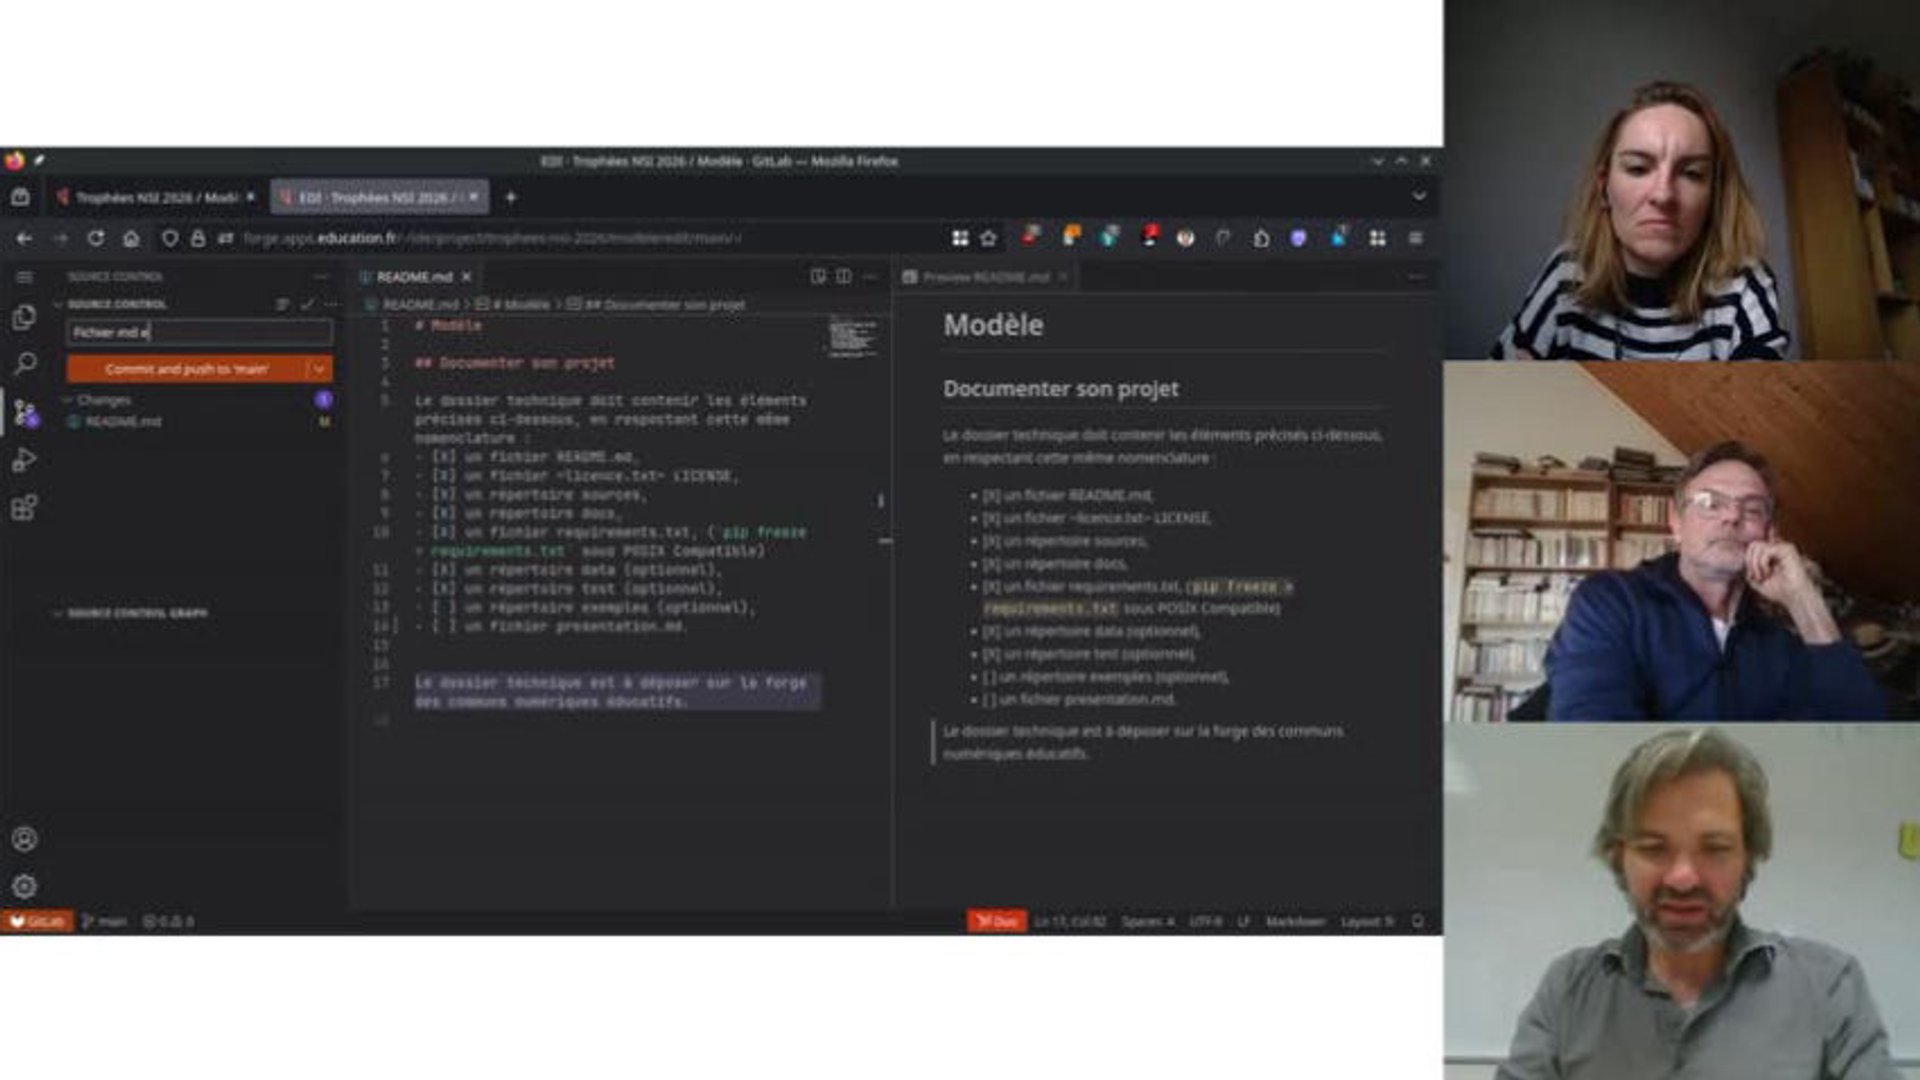Open more actions in the Source Control view title
The height and width of the screenshot is (1080, 1920).
pos(321,277)
